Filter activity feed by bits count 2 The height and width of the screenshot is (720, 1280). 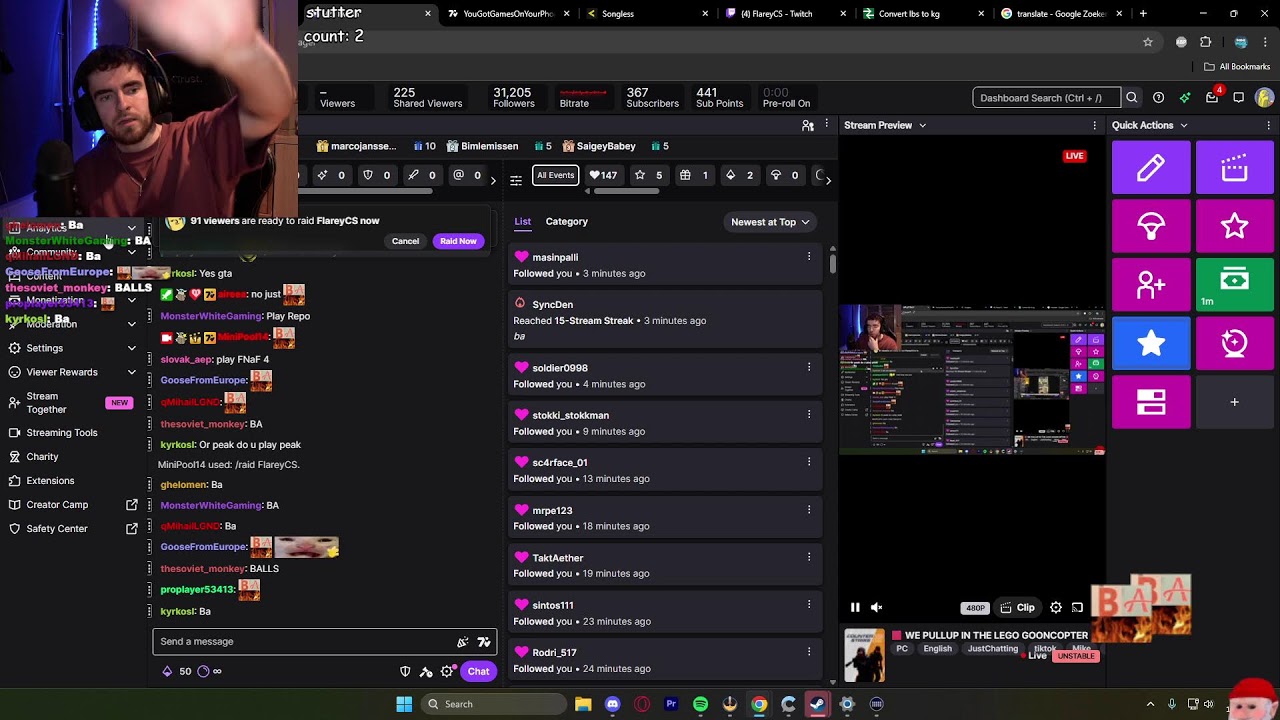(740, 175)
